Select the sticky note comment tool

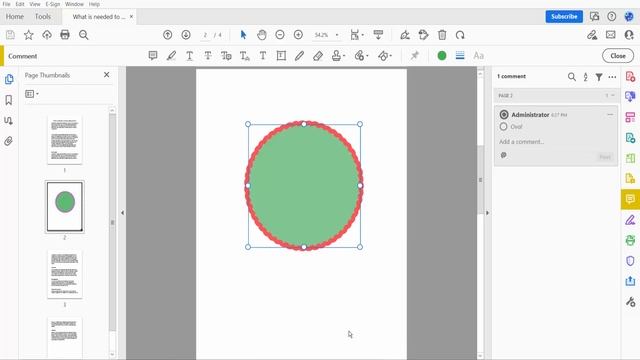pos(153,56)
